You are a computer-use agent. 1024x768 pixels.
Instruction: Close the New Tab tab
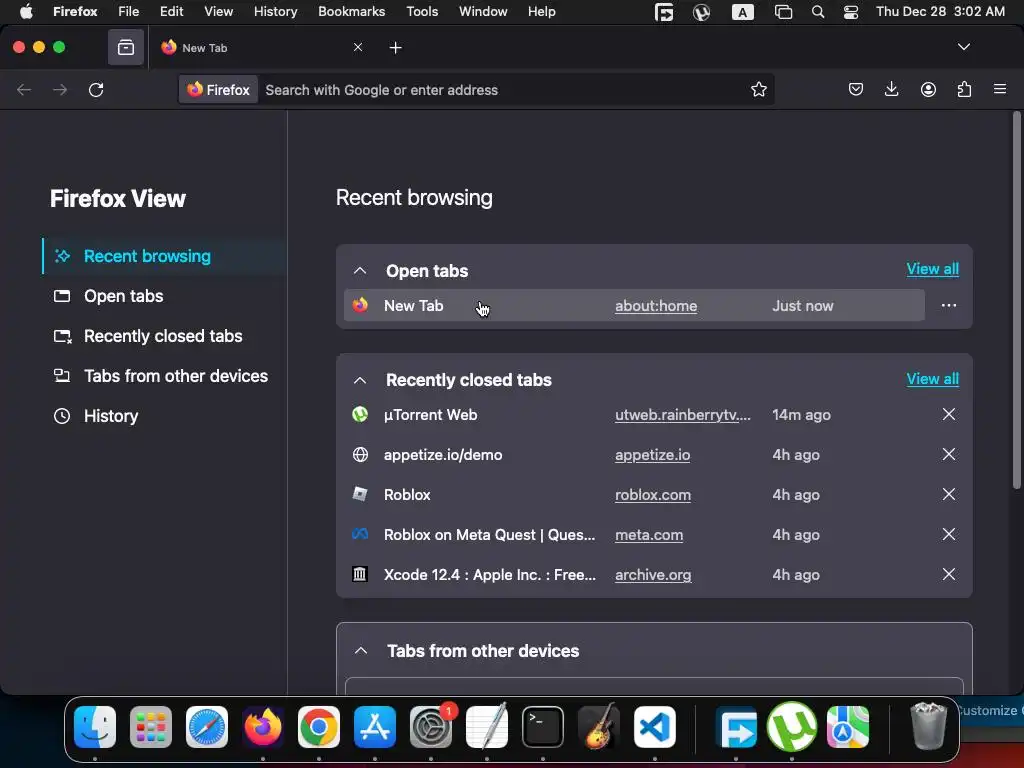pyautogui.click(x=358, y=47)
